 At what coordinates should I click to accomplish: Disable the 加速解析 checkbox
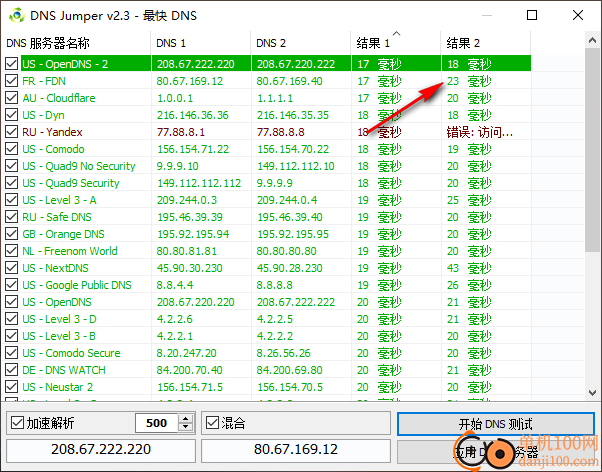[17, 423]
